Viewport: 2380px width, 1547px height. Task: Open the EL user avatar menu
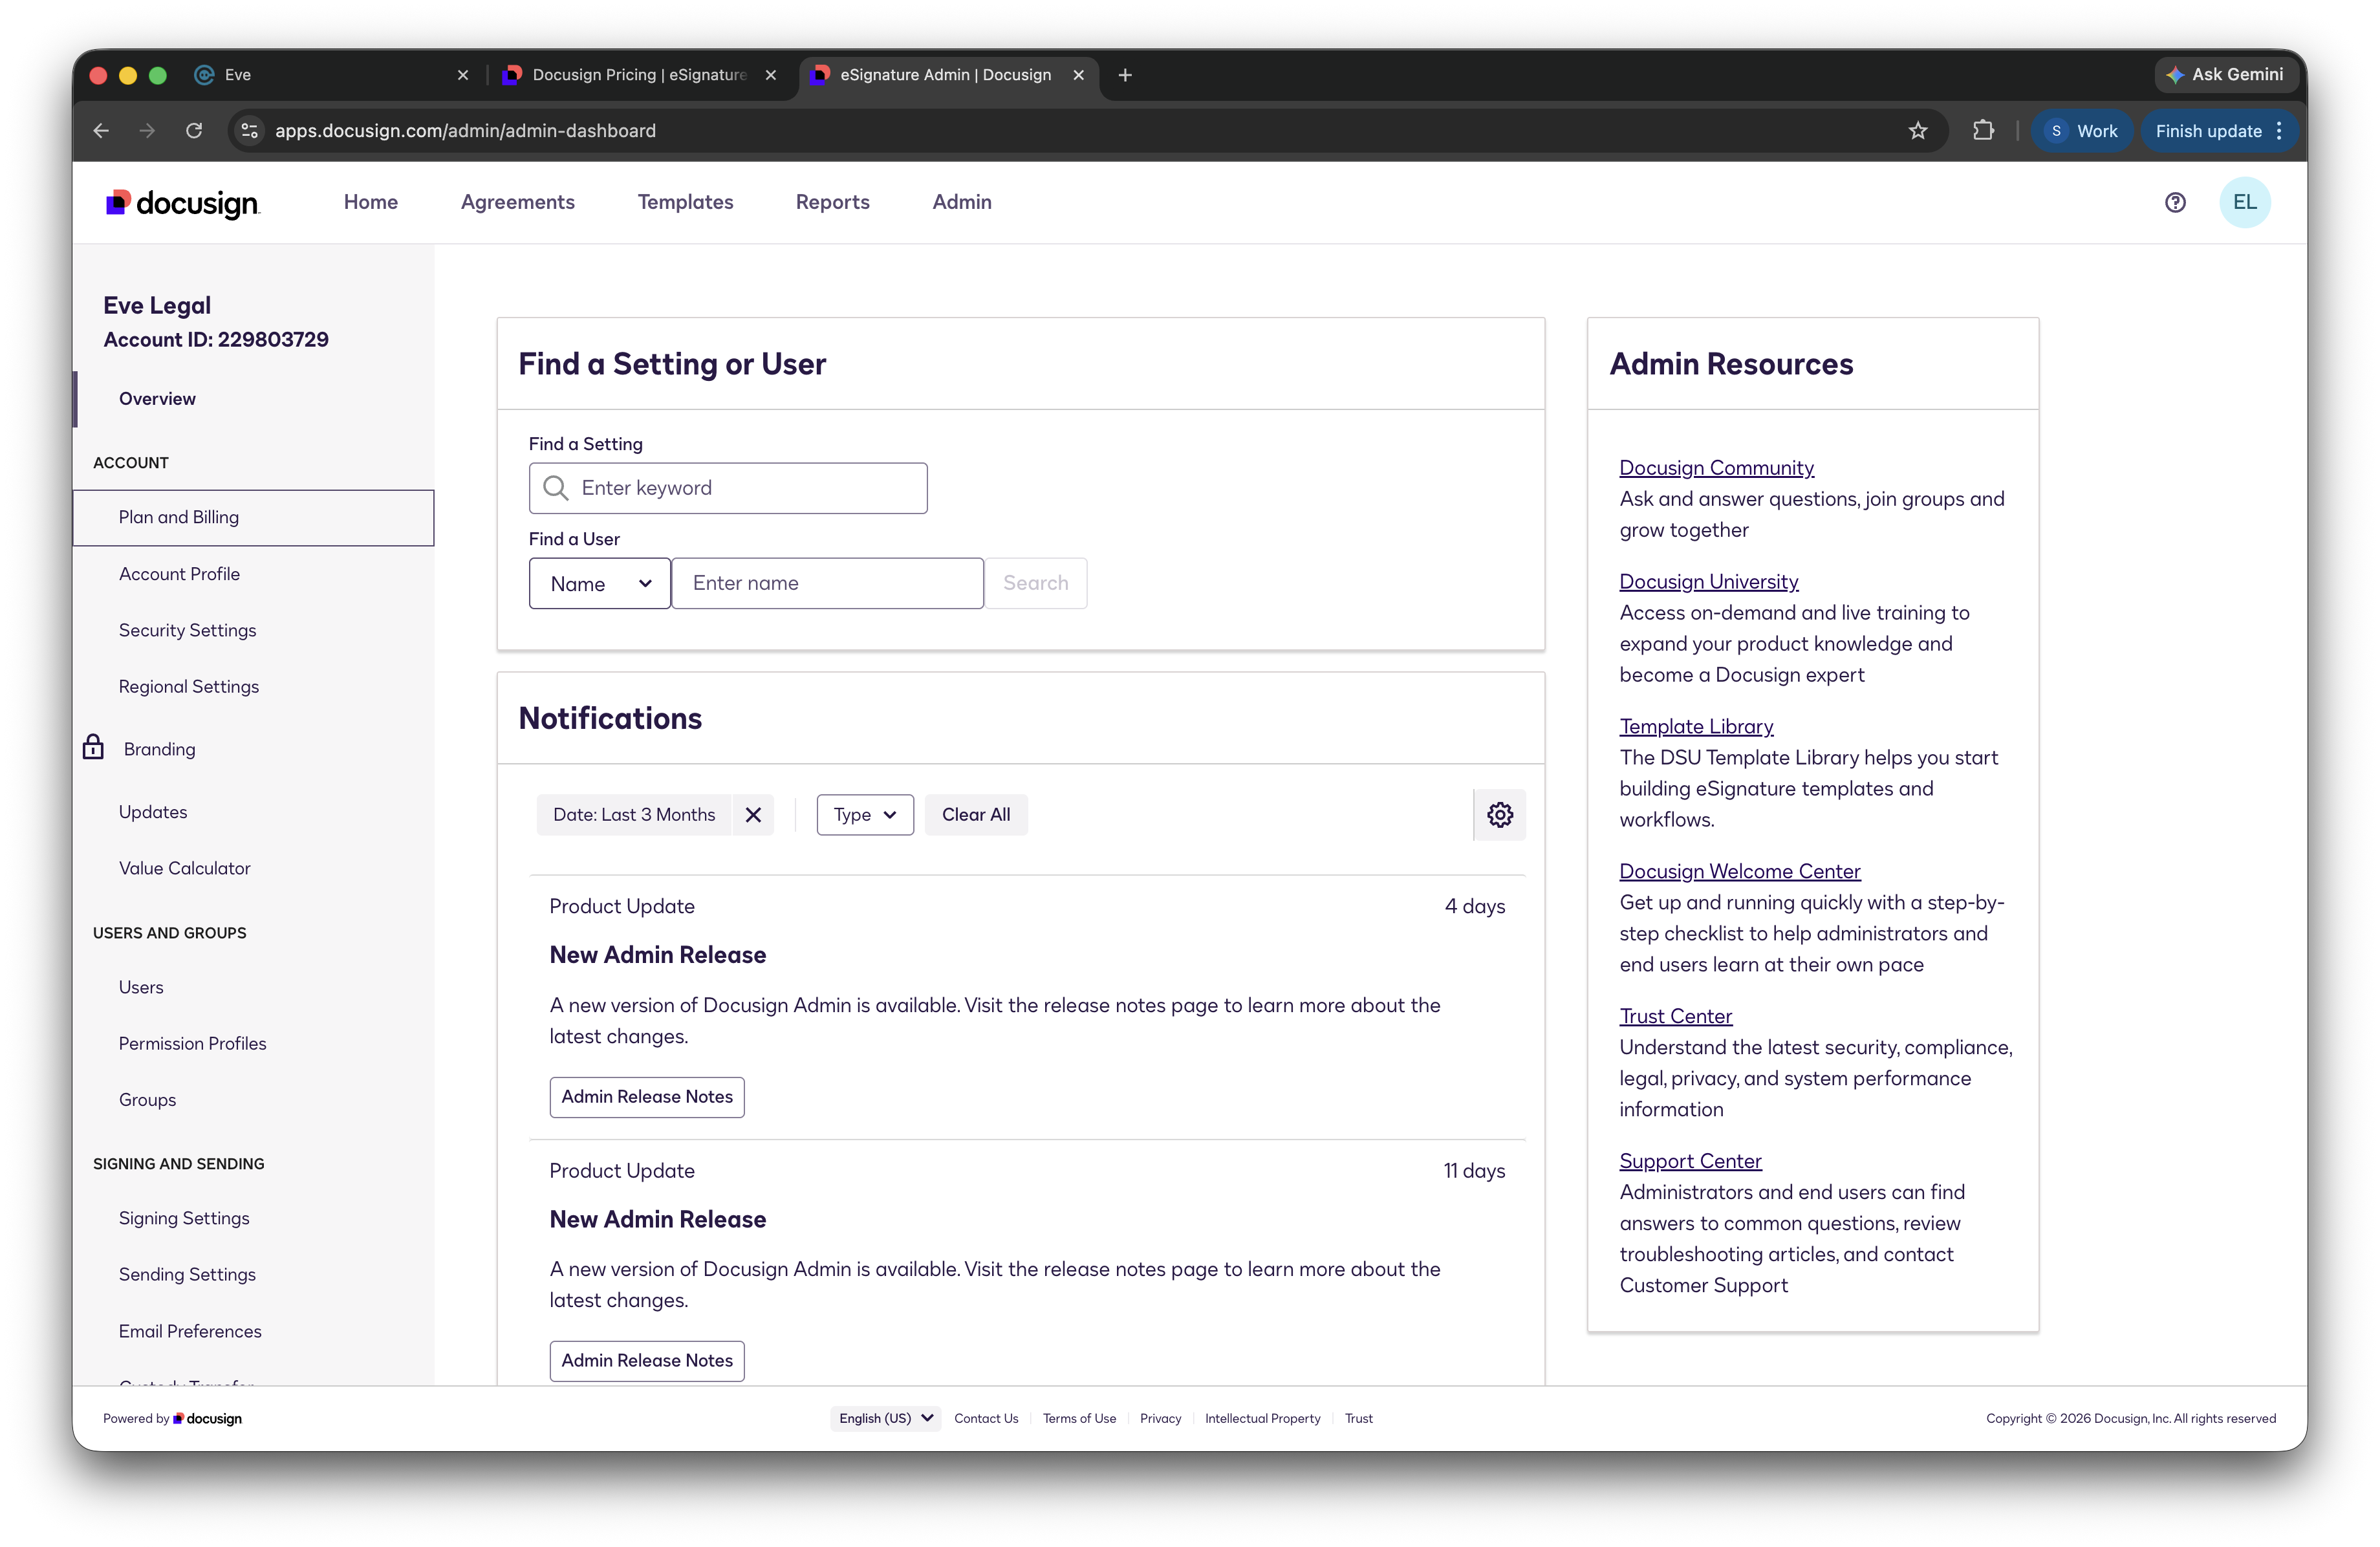coord(2244,203)
